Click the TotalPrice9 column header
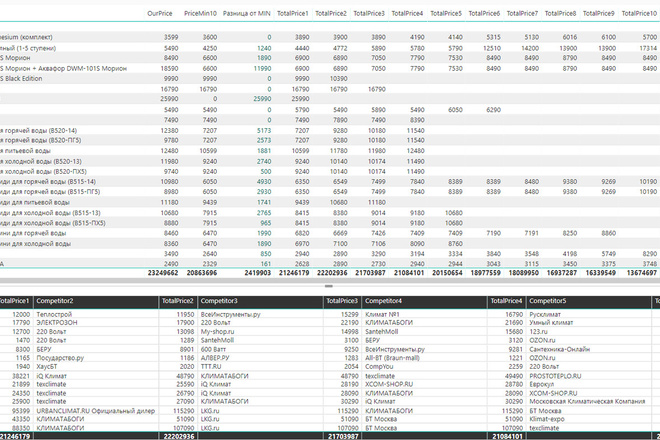This screenshot has width=660, height=440. (x=599, y=13)
